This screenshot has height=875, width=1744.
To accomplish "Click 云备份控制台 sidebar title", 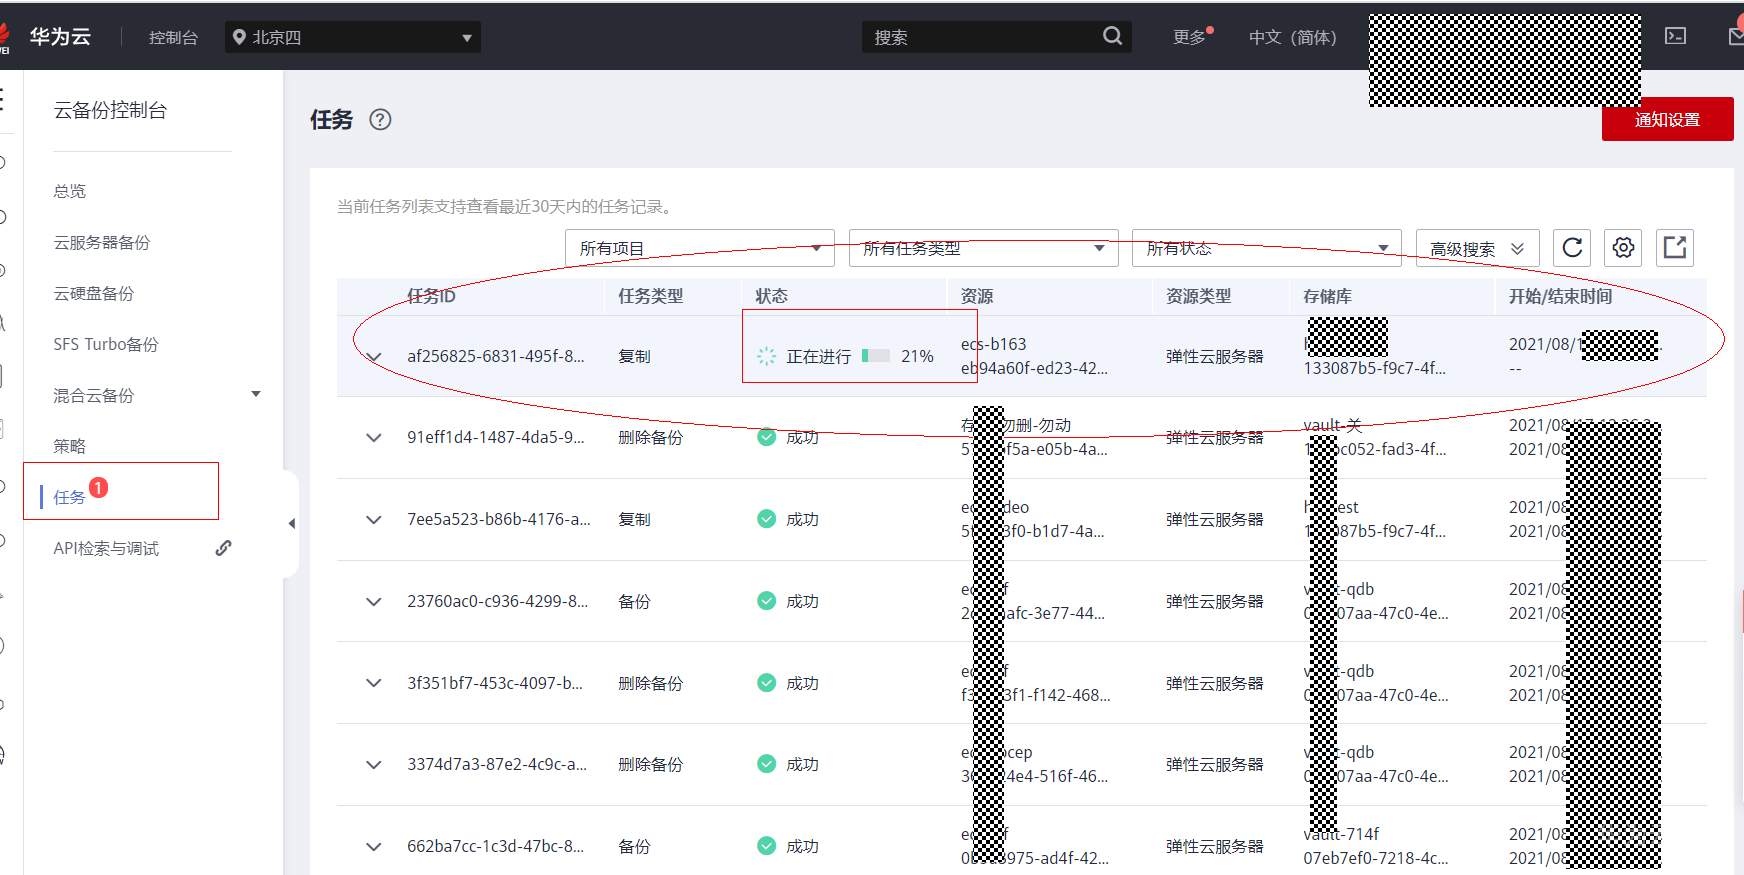I will [x=110, y=110].
